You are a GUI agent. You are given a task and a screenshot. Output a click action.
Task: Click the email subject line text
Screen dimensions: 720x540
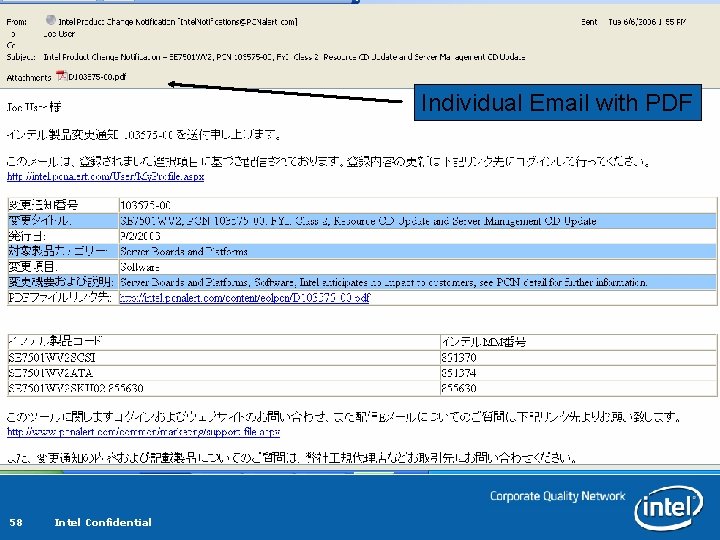[284, 57]
